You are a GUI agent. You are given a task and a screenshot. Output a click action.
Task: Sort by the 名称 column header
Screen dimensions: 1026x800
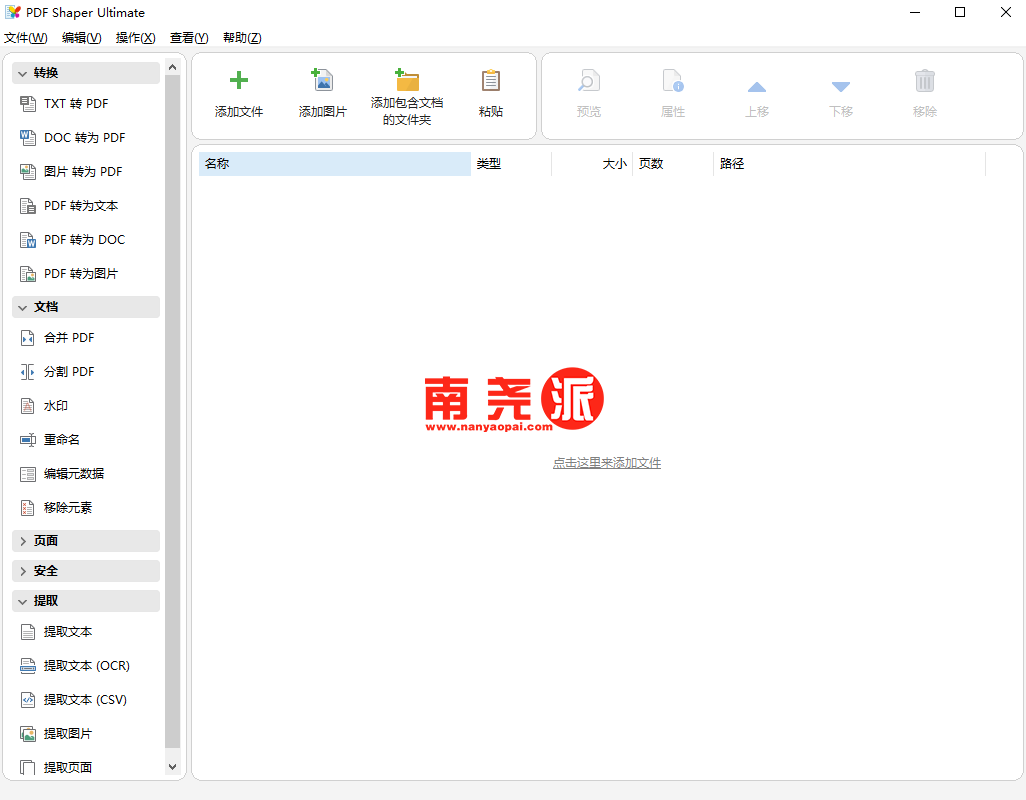tap(334, 164)
